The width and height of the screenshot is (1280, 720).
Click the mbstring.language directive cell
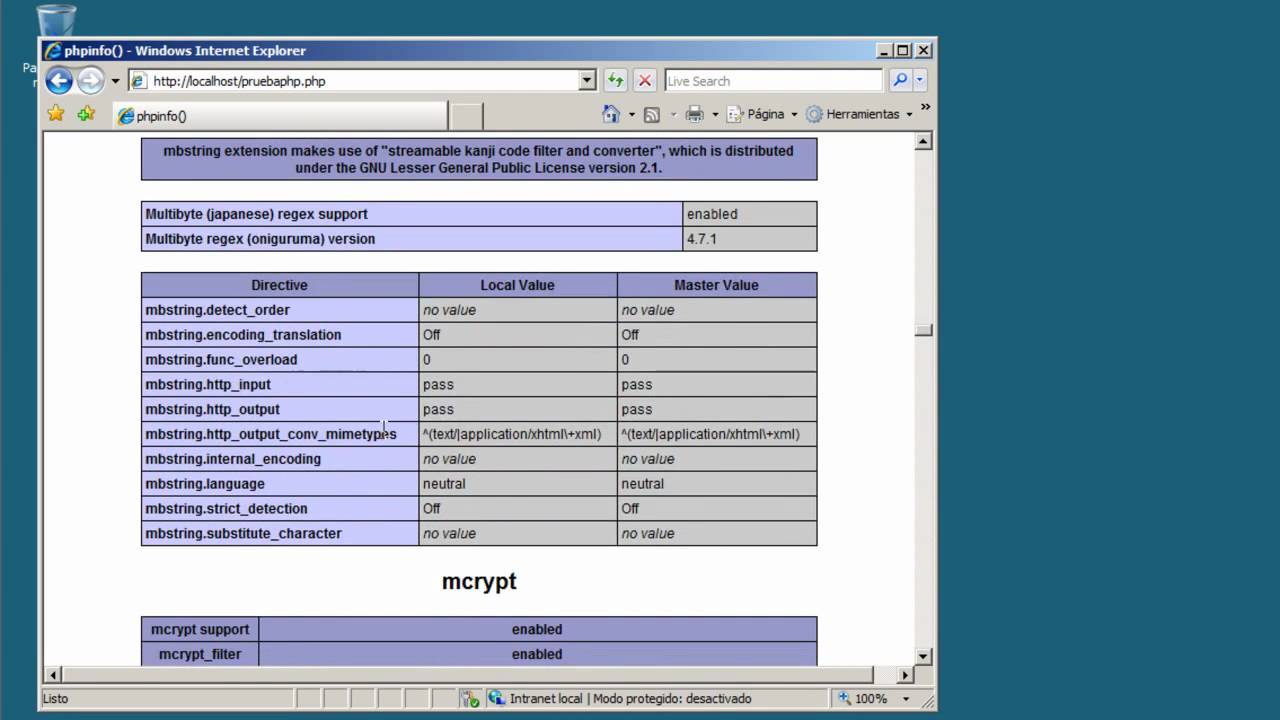coord(280,483)
